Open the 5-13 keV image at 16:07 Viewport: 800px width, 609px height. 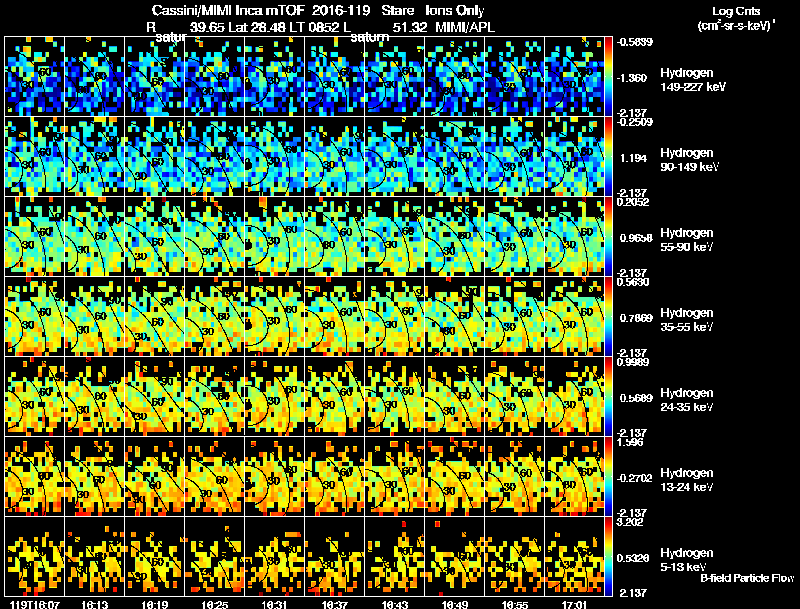coord(35,557)
